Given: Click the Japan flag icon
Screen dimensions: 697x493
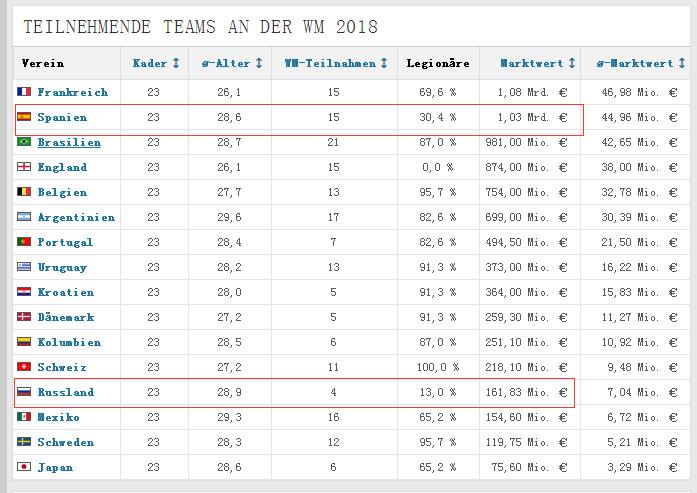Looking at the screenshot, I should point(24,467).
